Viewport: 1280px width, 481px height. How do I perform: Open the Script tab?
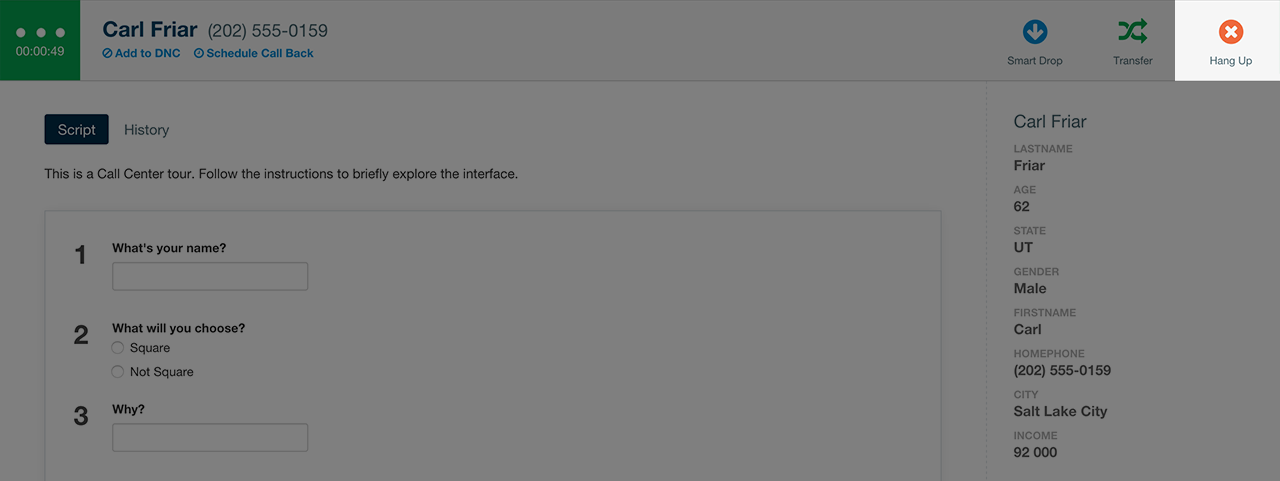click(x=77, y=130)
